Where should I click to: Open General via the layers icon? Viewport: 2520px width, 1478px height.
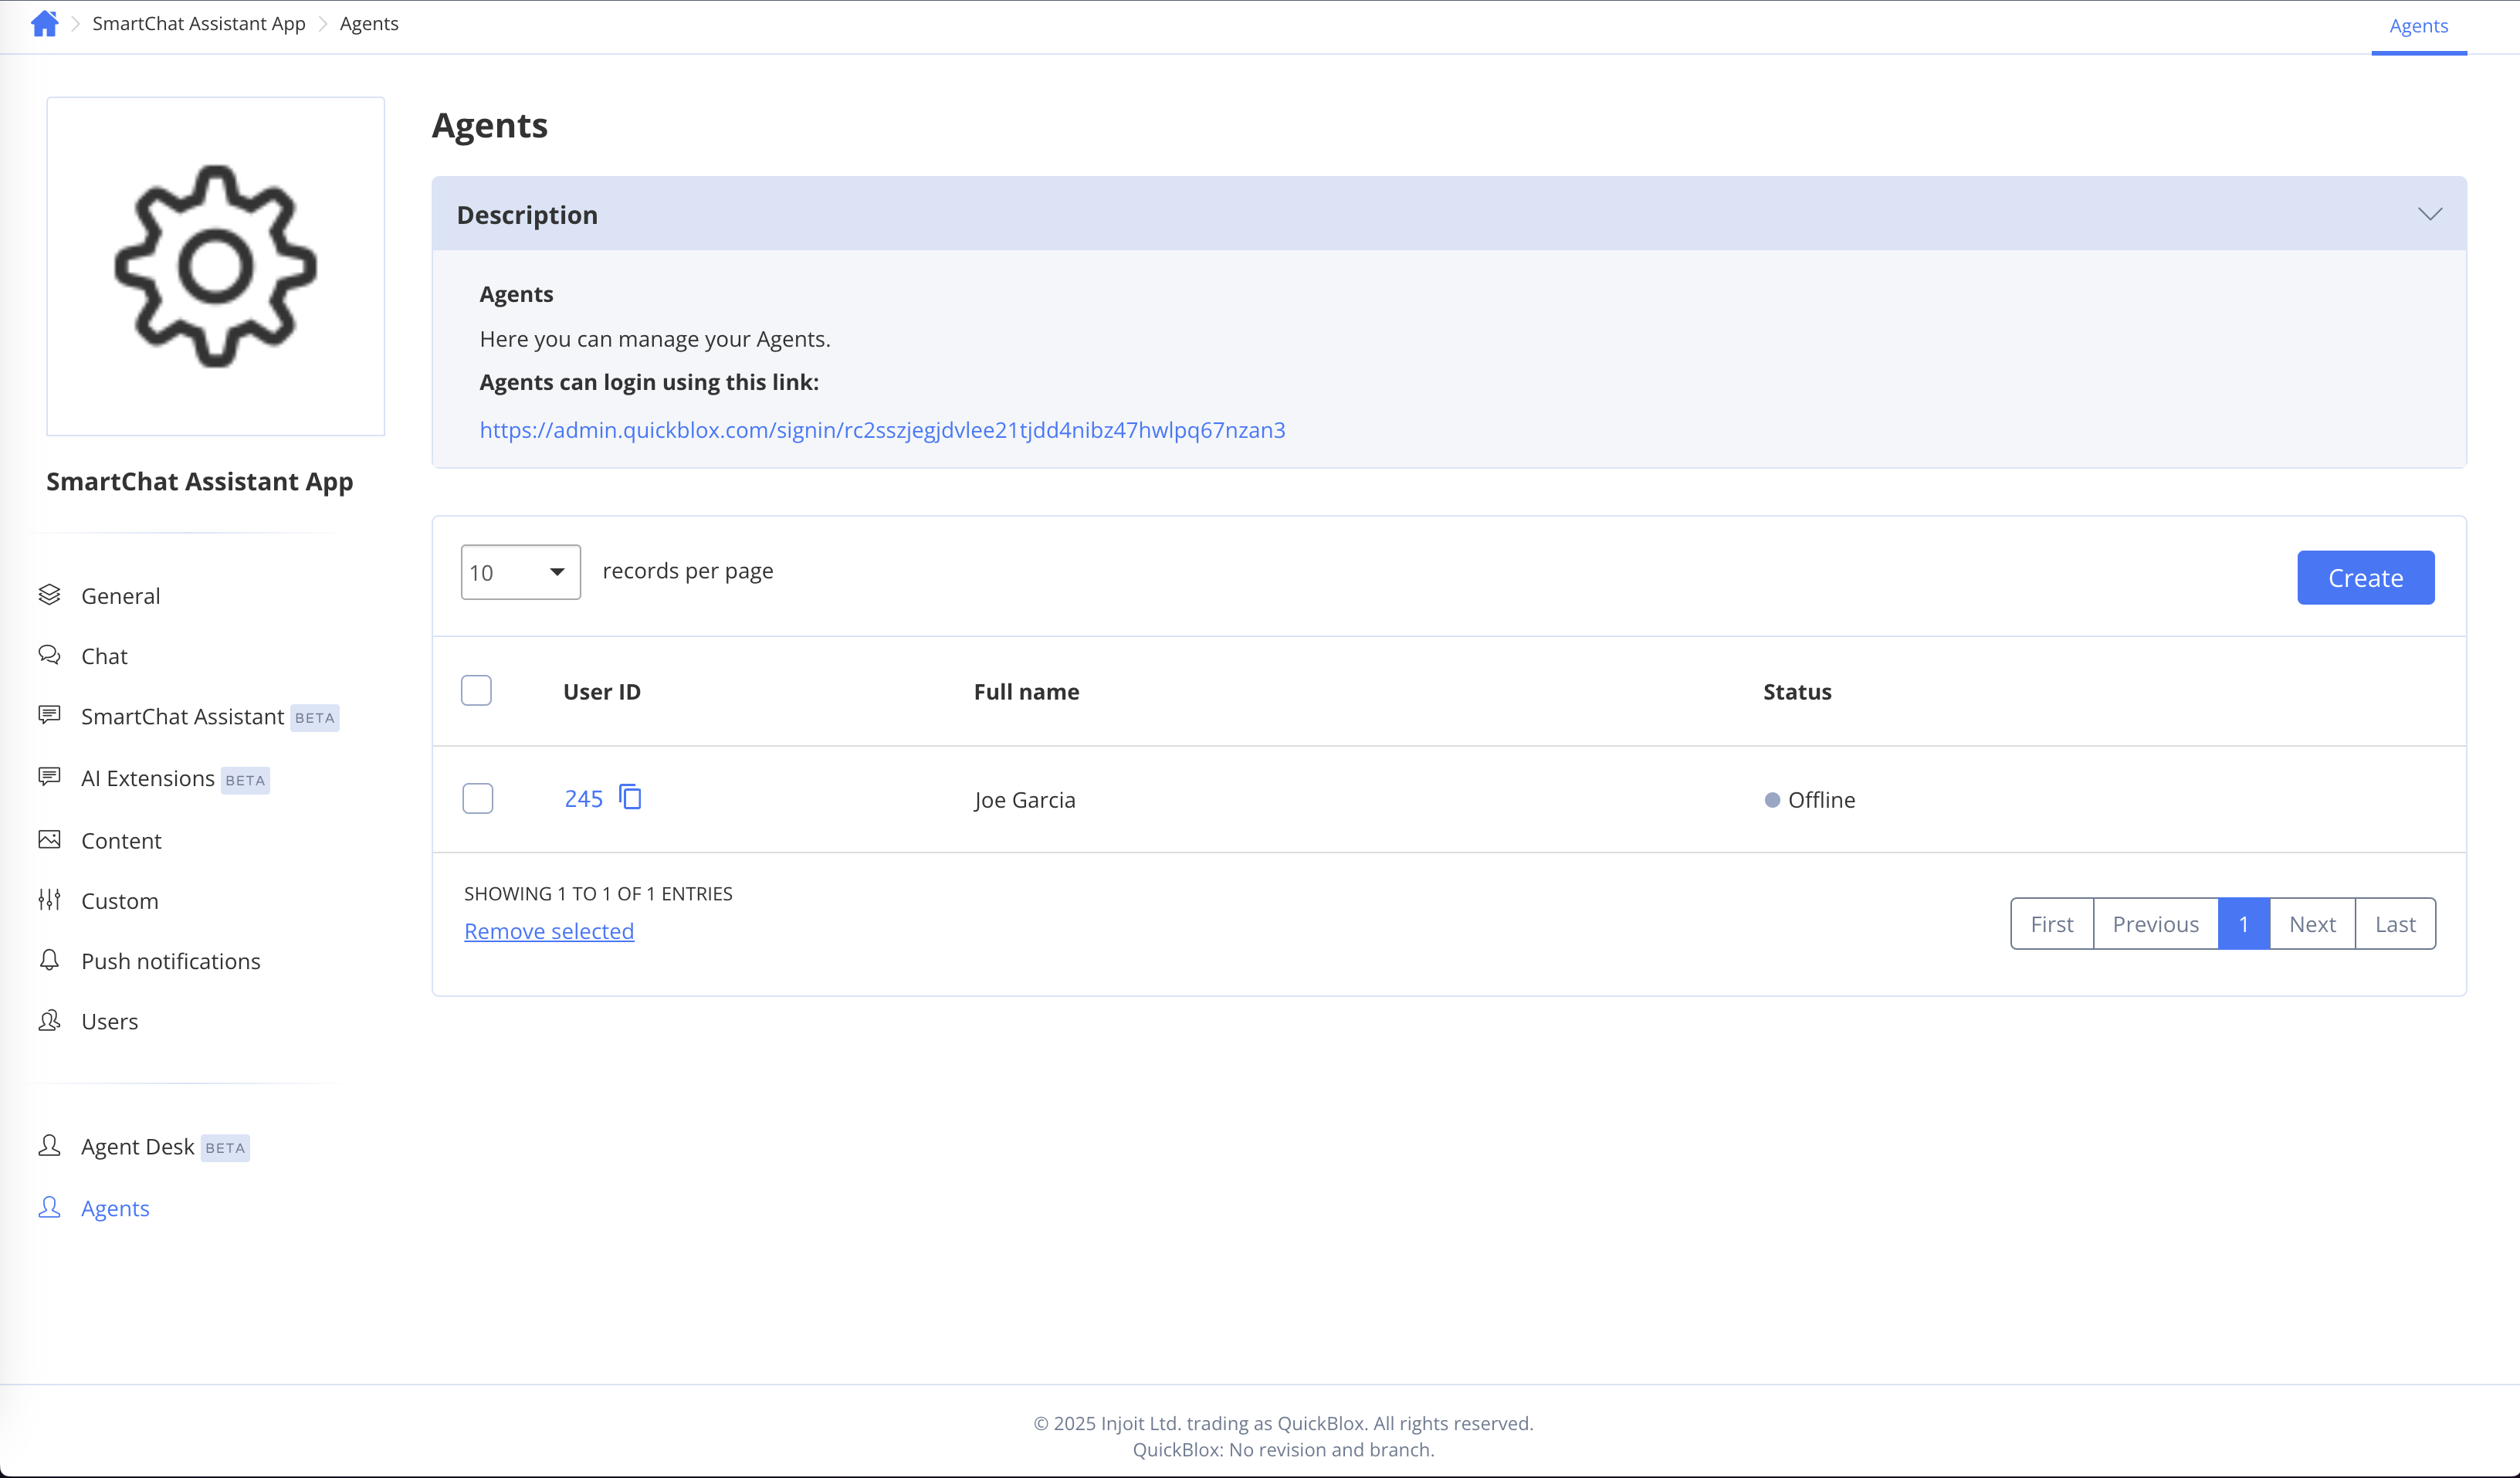(49, 595)
